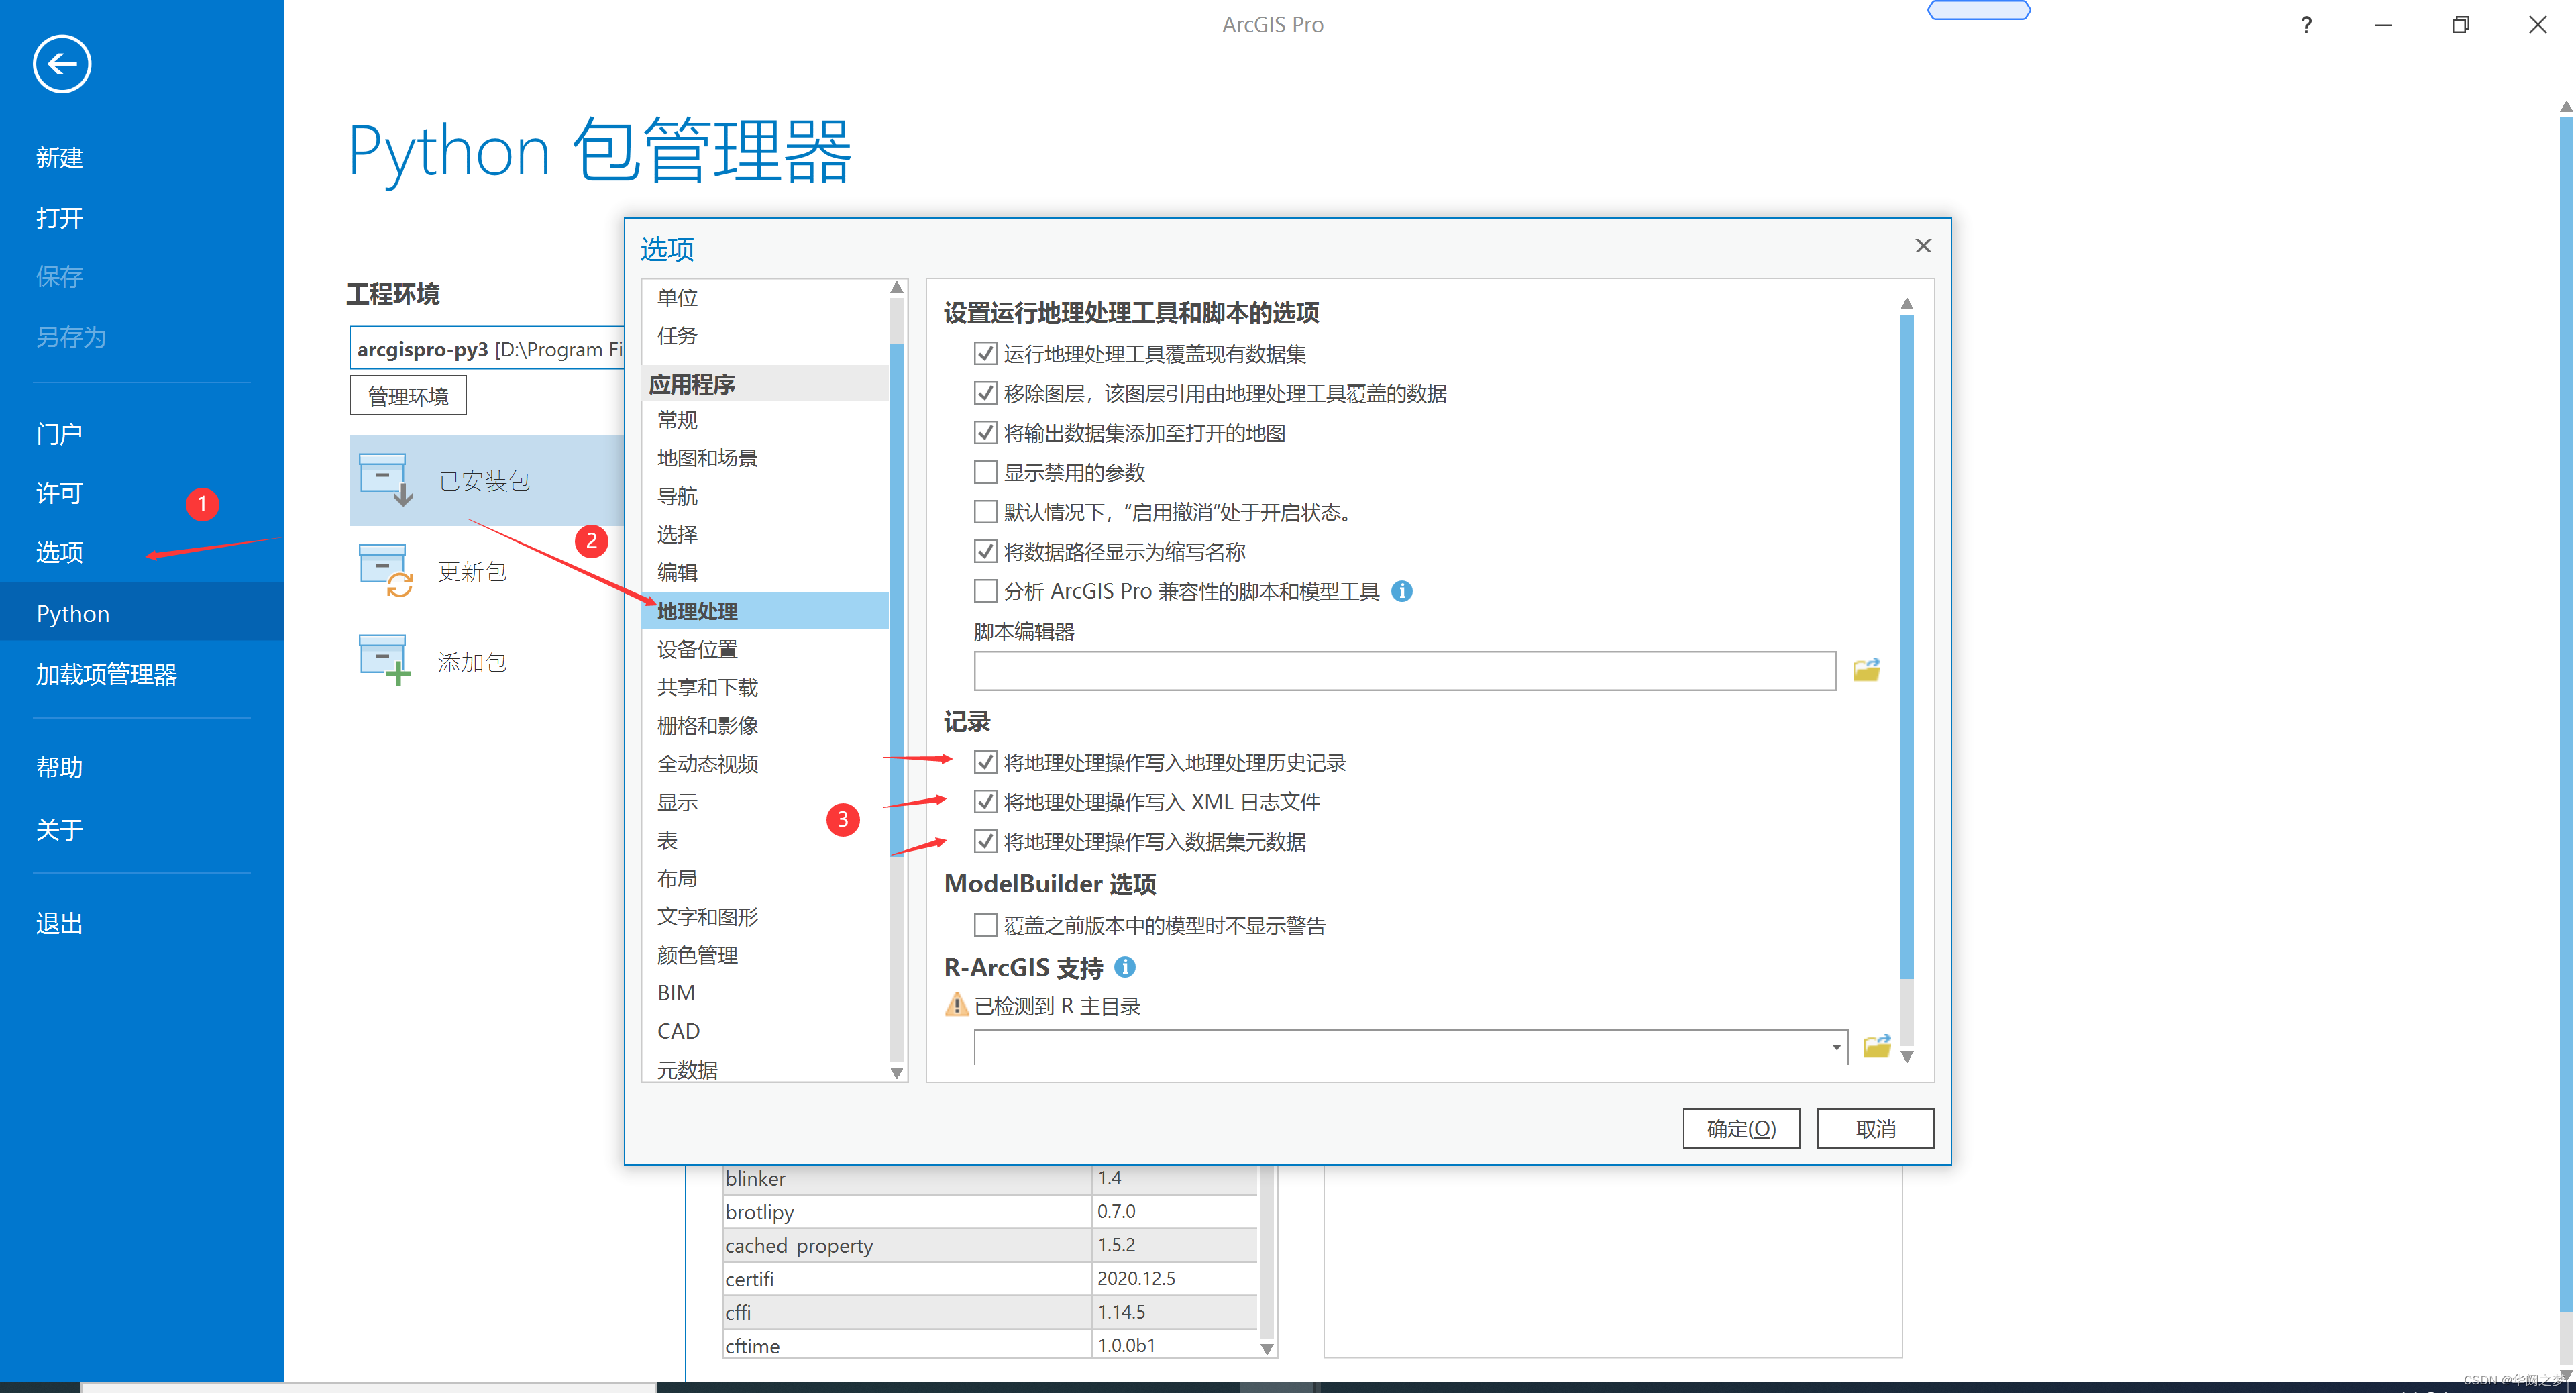Browse for script editor folder icon
2576x1393 pixels.
[x=1866, y=670]
